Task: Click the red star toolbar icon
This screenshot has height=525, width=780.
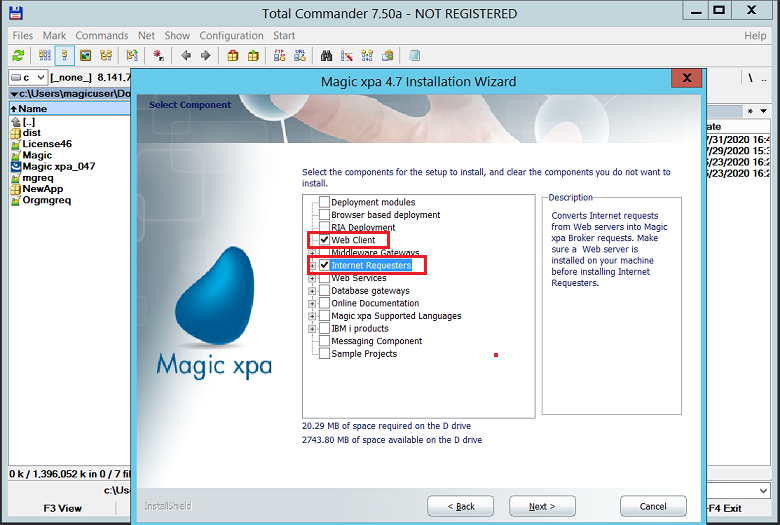Action: [159, 55]
